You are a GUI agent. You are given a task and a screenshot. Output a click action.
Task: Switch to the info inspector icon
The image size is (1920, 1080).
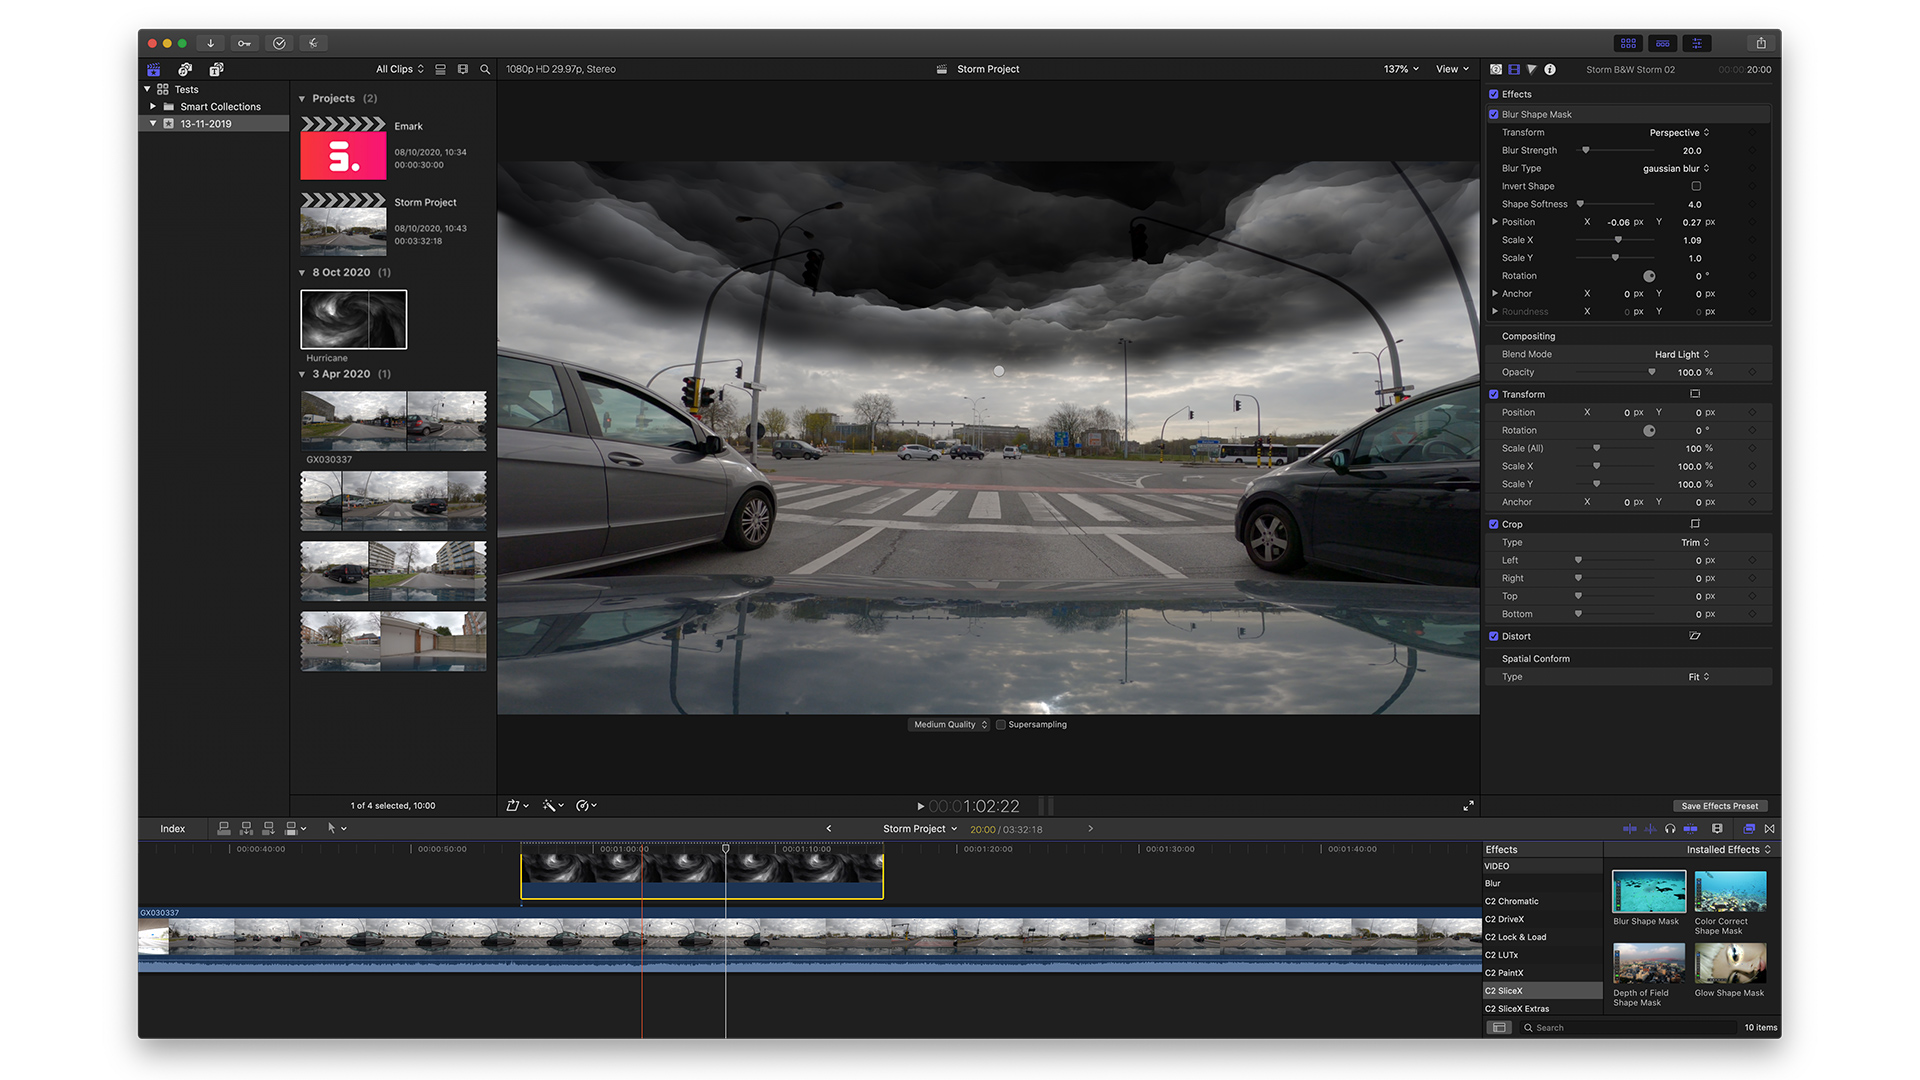pyautogui.click(x=1550, y=69)
